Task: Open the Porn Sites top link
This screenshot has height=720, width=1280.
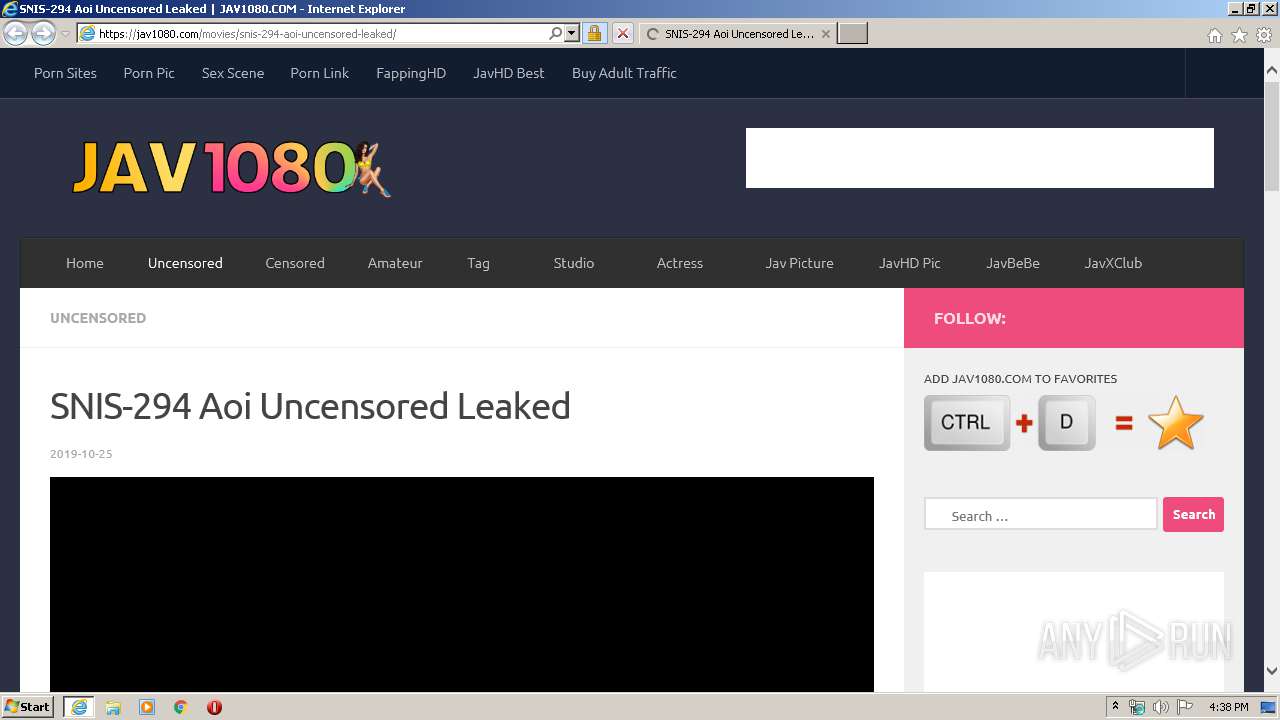Action: coord(65,73)
